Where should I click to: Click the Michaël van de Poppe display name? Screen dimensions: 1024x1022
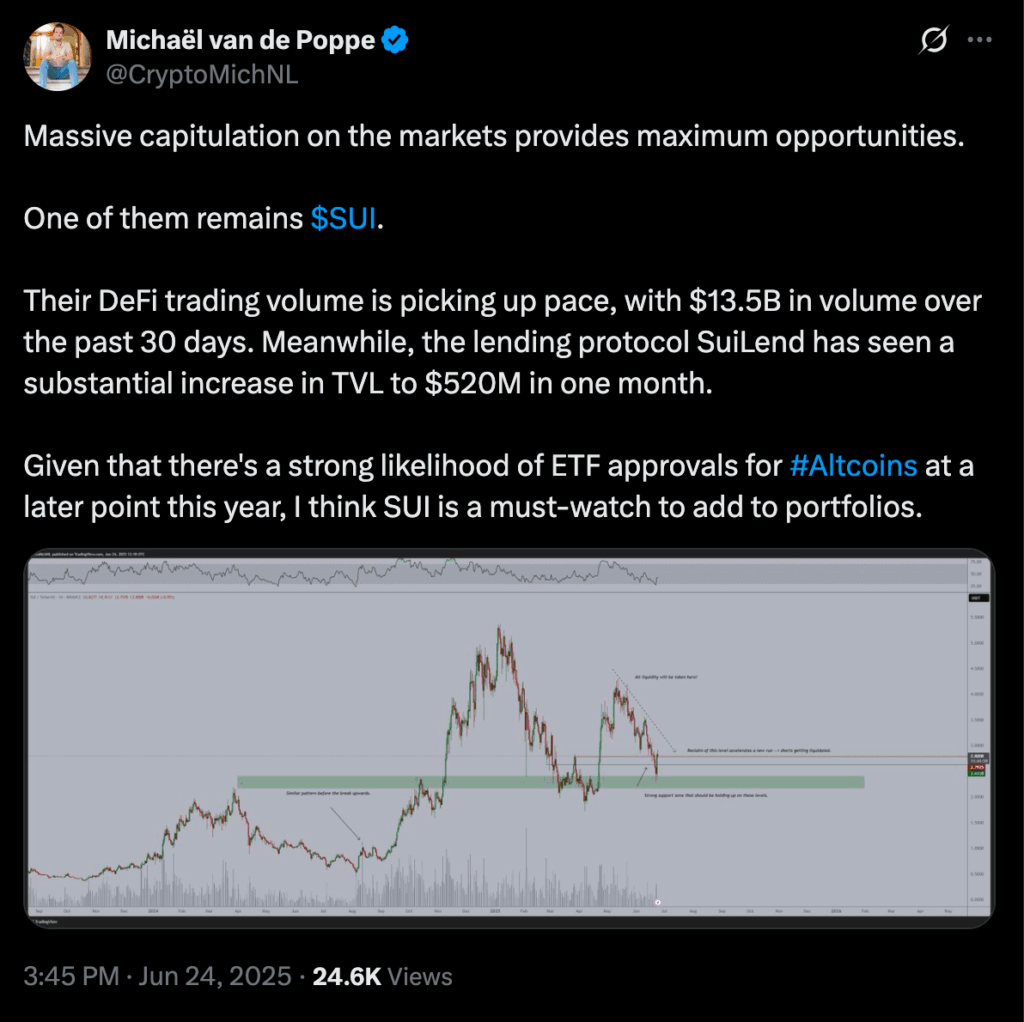[x=240, y=40]
